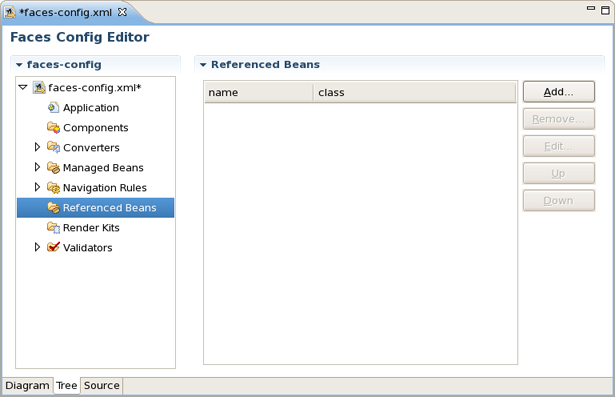Select Referenced Beans in the tree
615x397 pixels.
coord(95,208)
